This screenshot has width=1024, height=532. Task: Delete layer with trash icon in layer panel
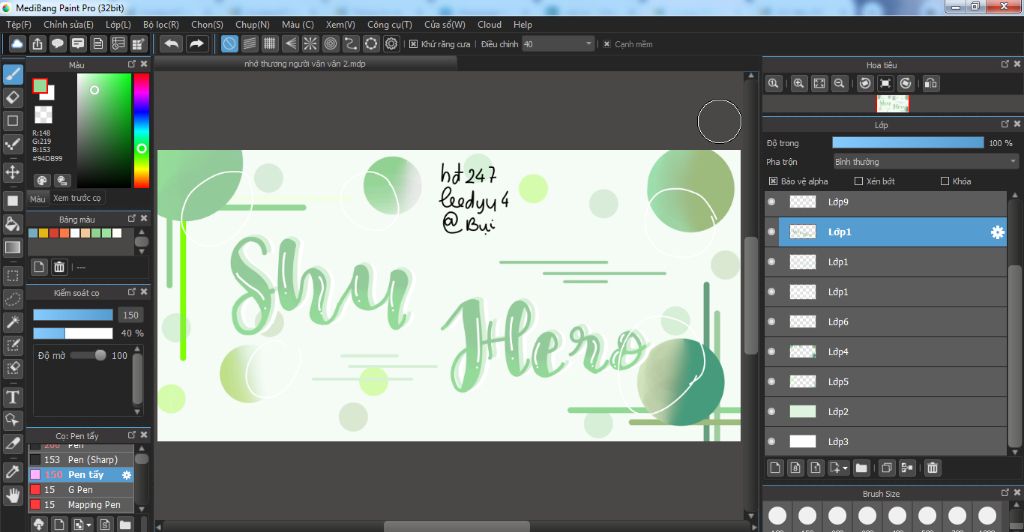(x=932, y=467)
